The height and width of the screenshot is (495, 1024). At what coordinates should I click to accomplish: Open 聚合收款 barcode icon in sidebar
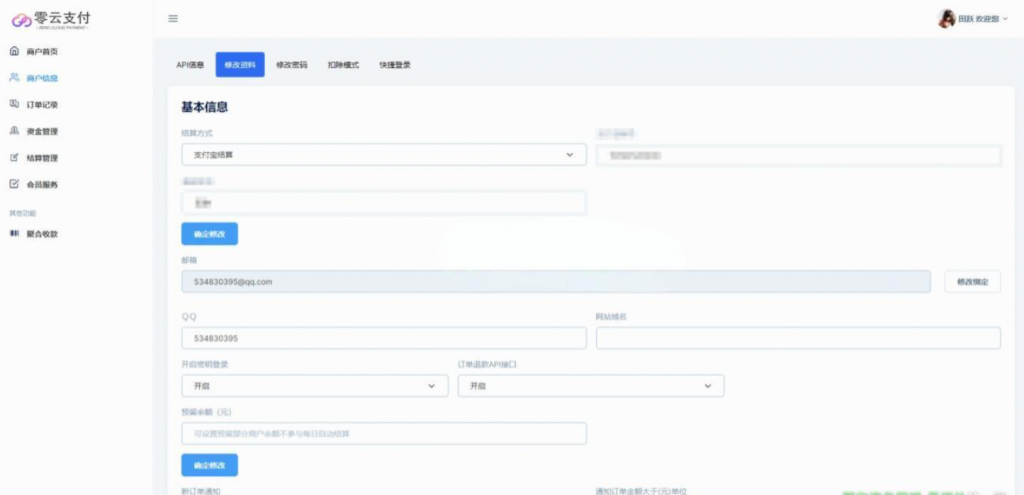(14, 233)
